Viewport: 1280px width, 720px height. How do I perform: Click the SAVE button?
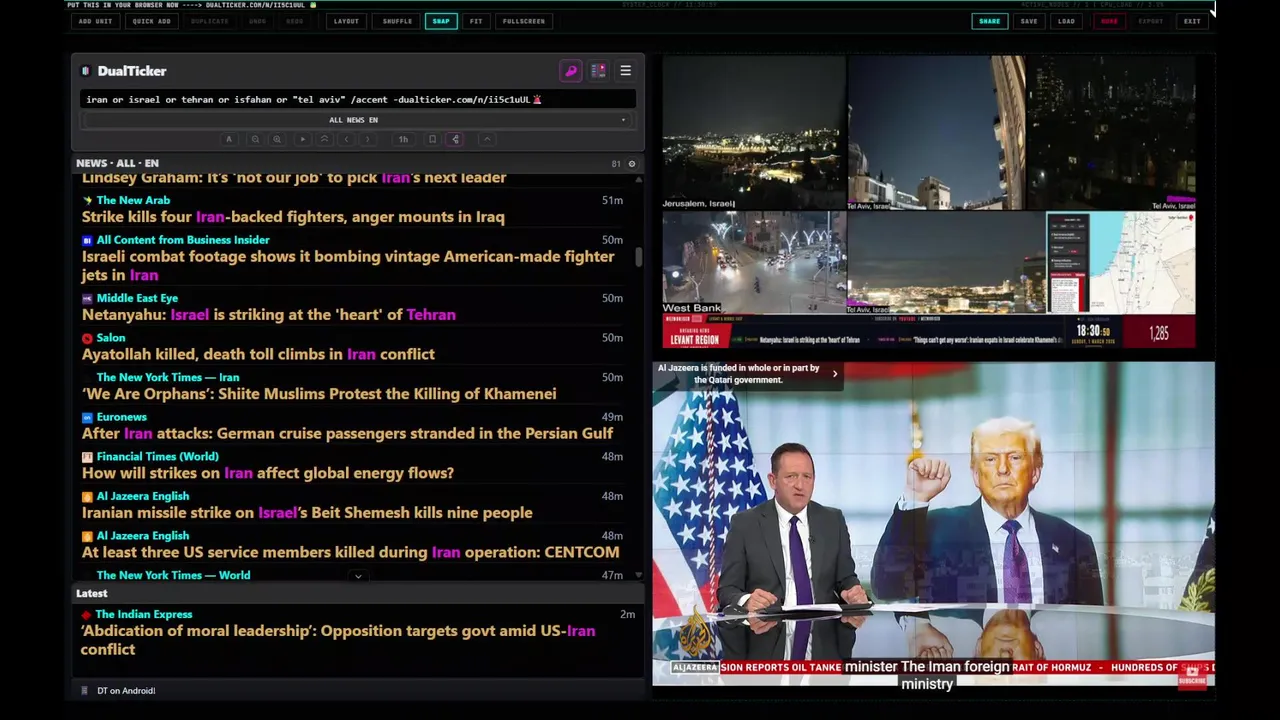point(1029,21)
